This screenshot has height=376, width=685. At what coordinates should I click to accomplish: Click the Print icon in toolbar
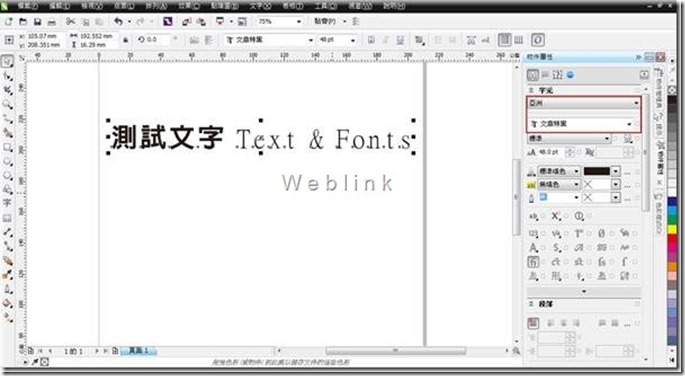point(52,21)
